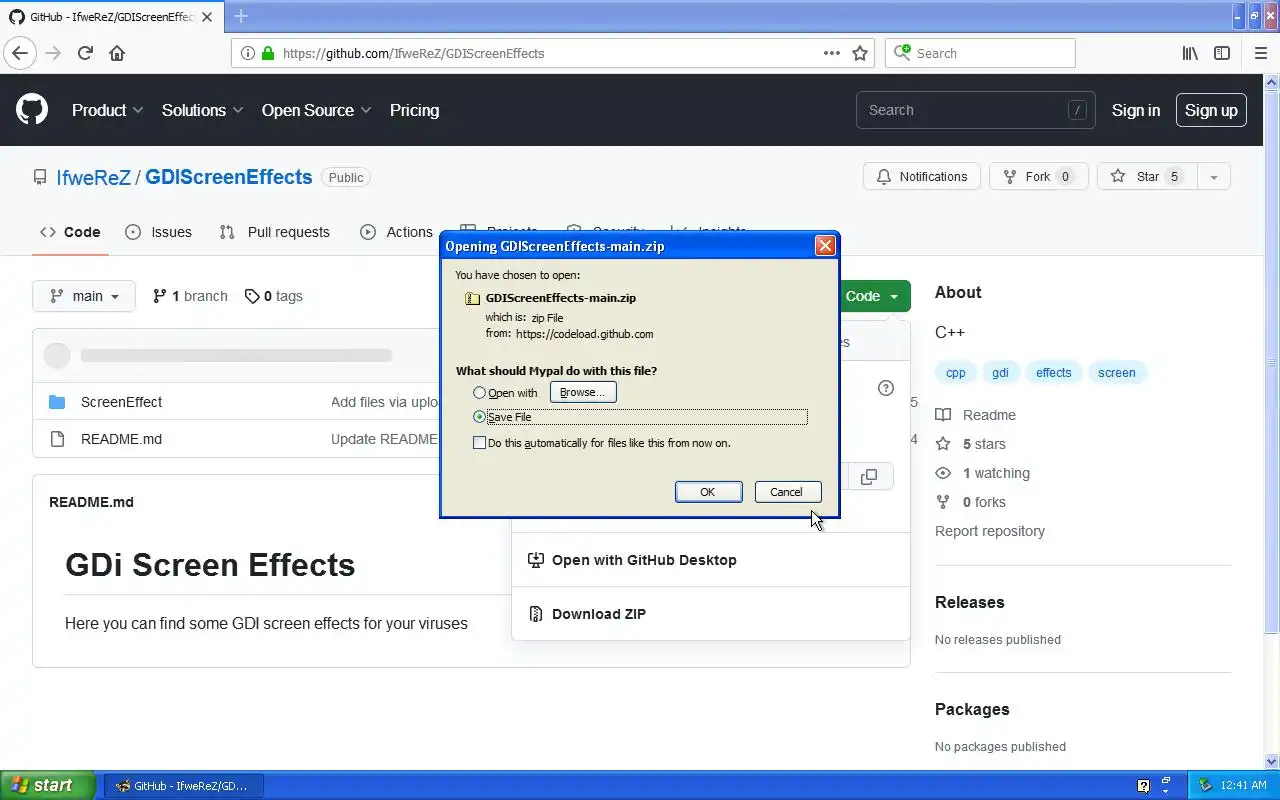The height and width of the screenshot is (800, 1280).
Task: Expand the Open Source navigation dropdown
Action: point(317,110)
